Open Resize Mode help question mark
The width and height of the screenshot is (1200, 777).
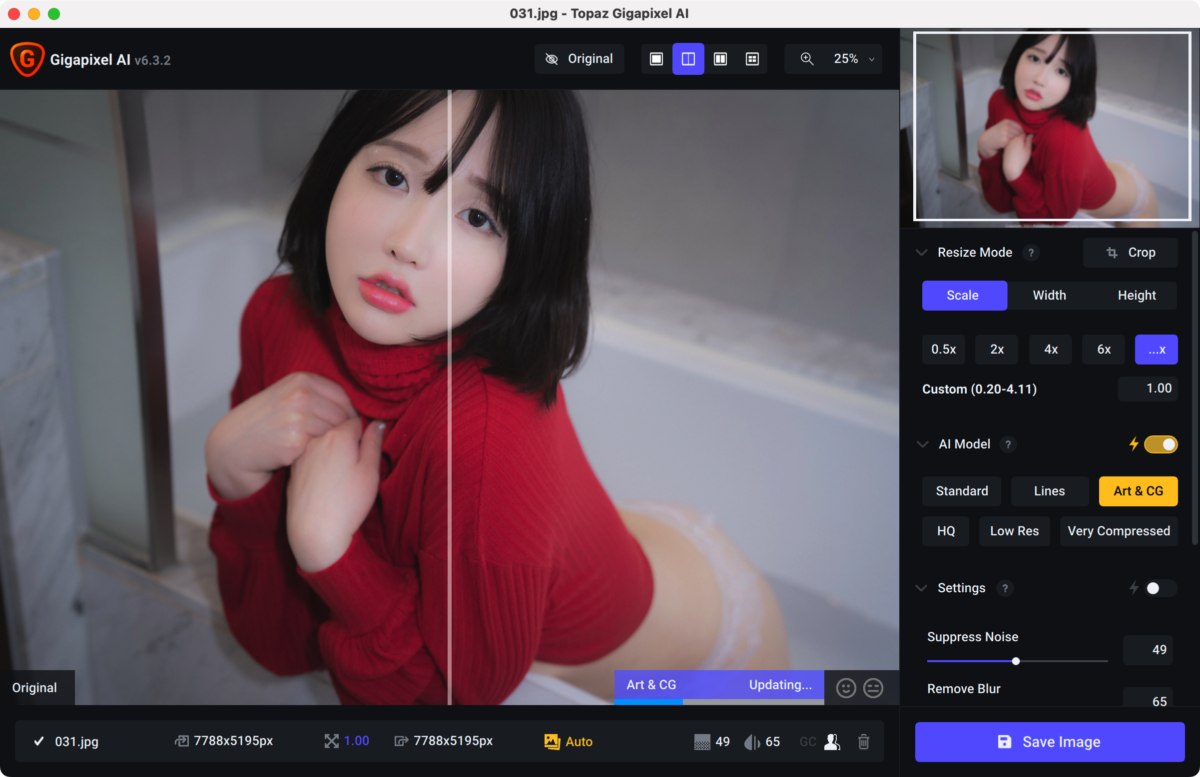click(1032, 253)
